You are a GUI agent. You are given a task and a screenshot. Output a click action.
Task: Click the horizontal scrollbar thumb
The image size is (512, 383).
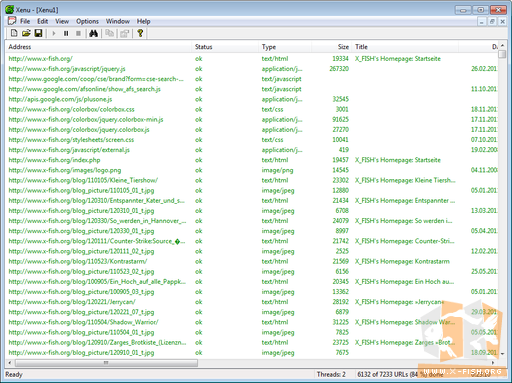tap(106, 362)
